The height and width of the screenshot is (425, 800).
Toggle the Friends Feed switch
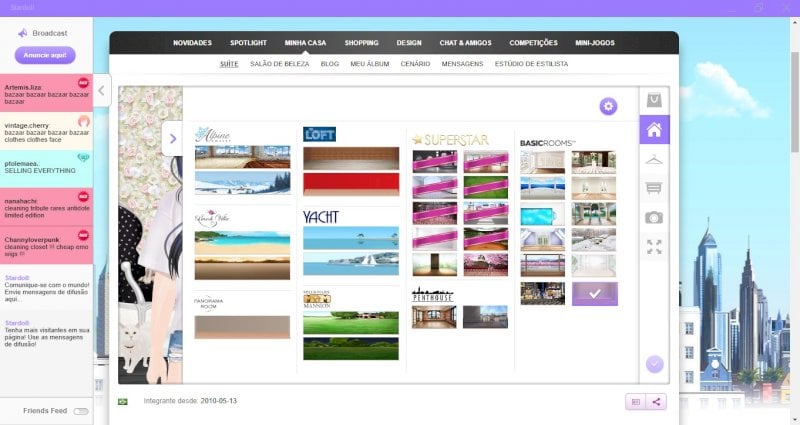click(81, 411)
